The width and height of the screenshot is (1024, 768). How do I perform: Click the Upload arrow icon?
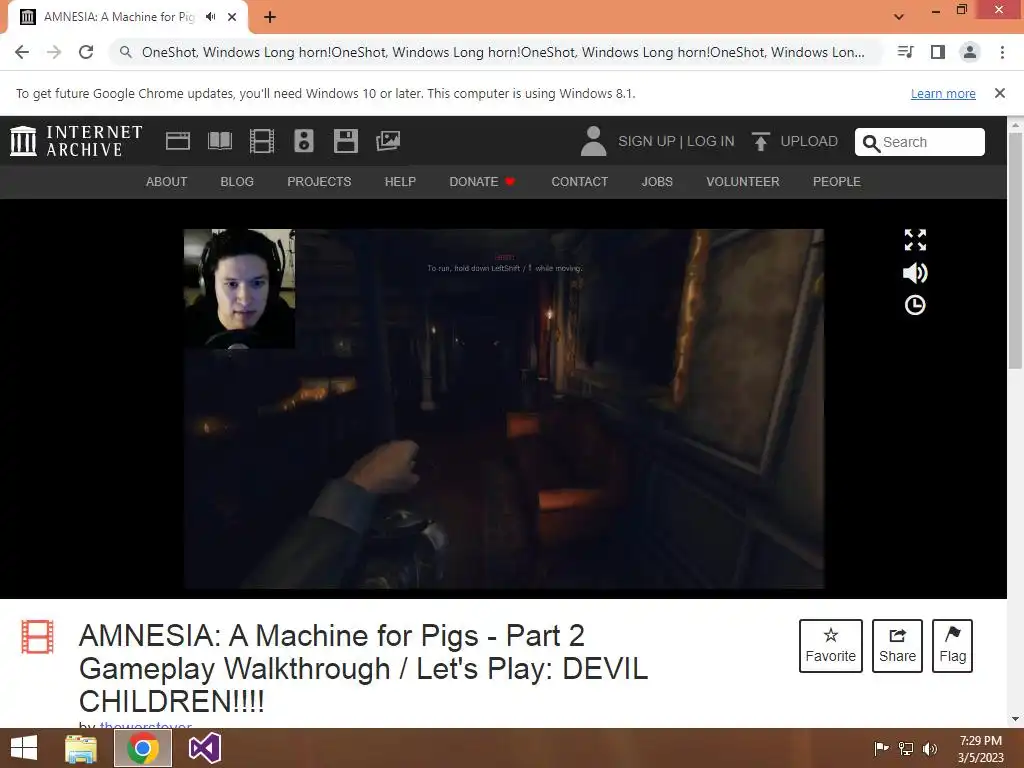tap(760, 141)
